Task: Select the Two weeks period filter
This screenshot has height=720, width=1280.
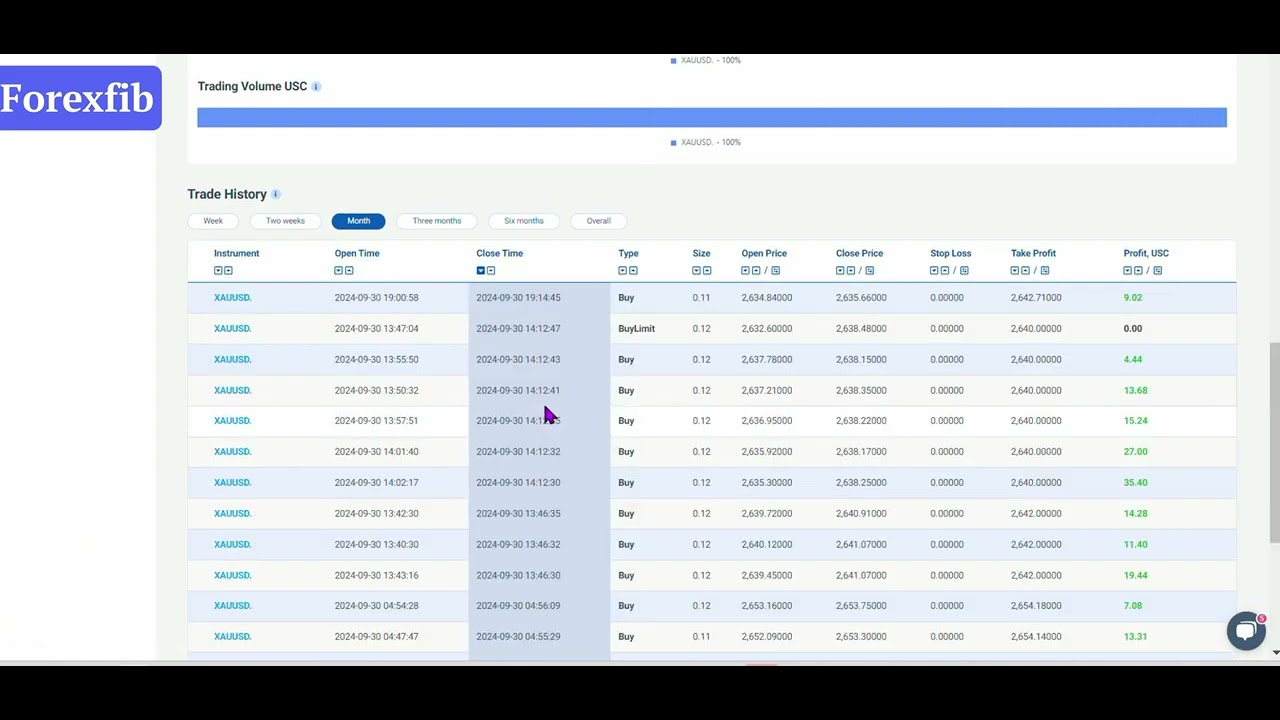Action: pos(285,221)
